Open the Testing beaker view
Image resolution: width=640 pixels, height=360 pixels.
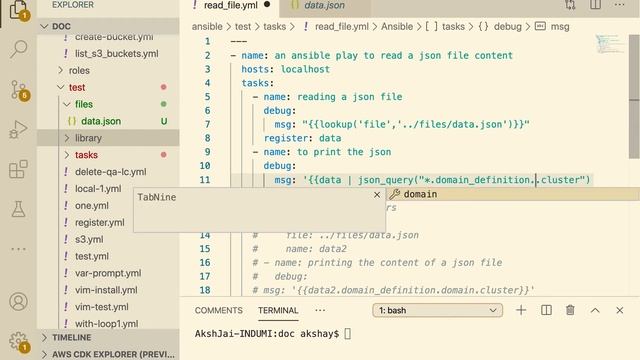[18, 209]
